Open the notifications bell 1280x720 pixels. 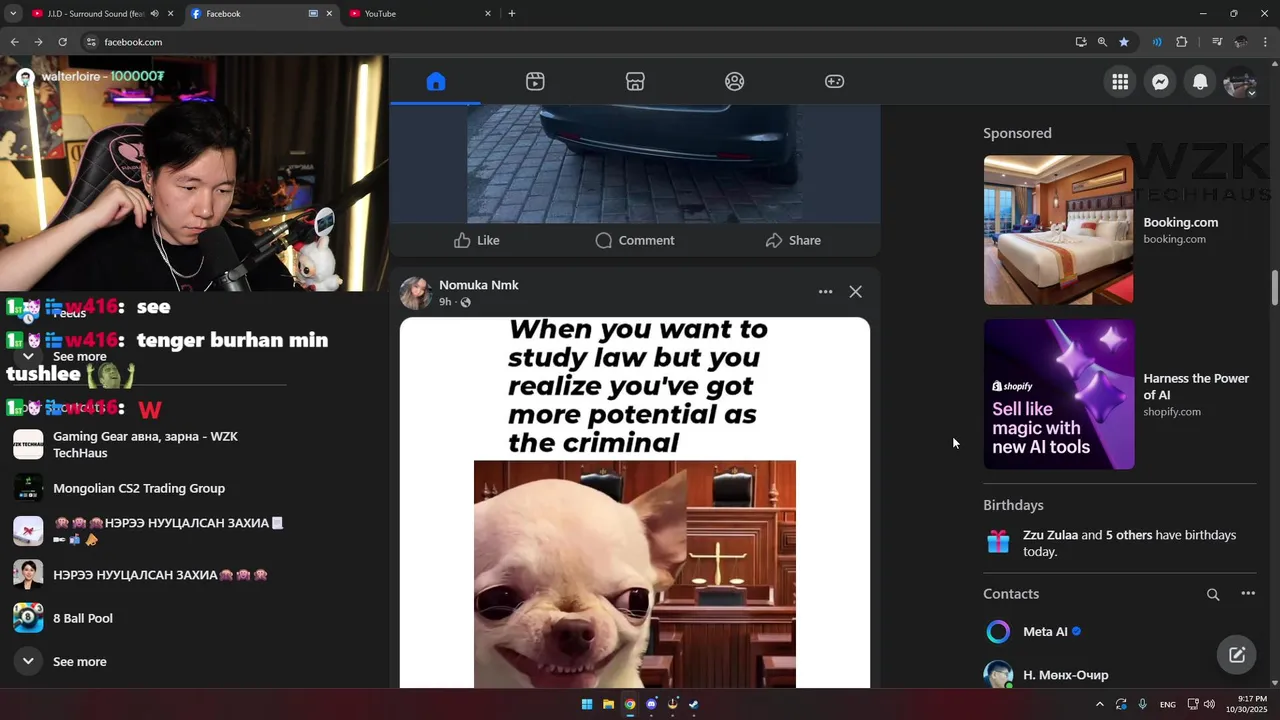[x=1200, y=82]
